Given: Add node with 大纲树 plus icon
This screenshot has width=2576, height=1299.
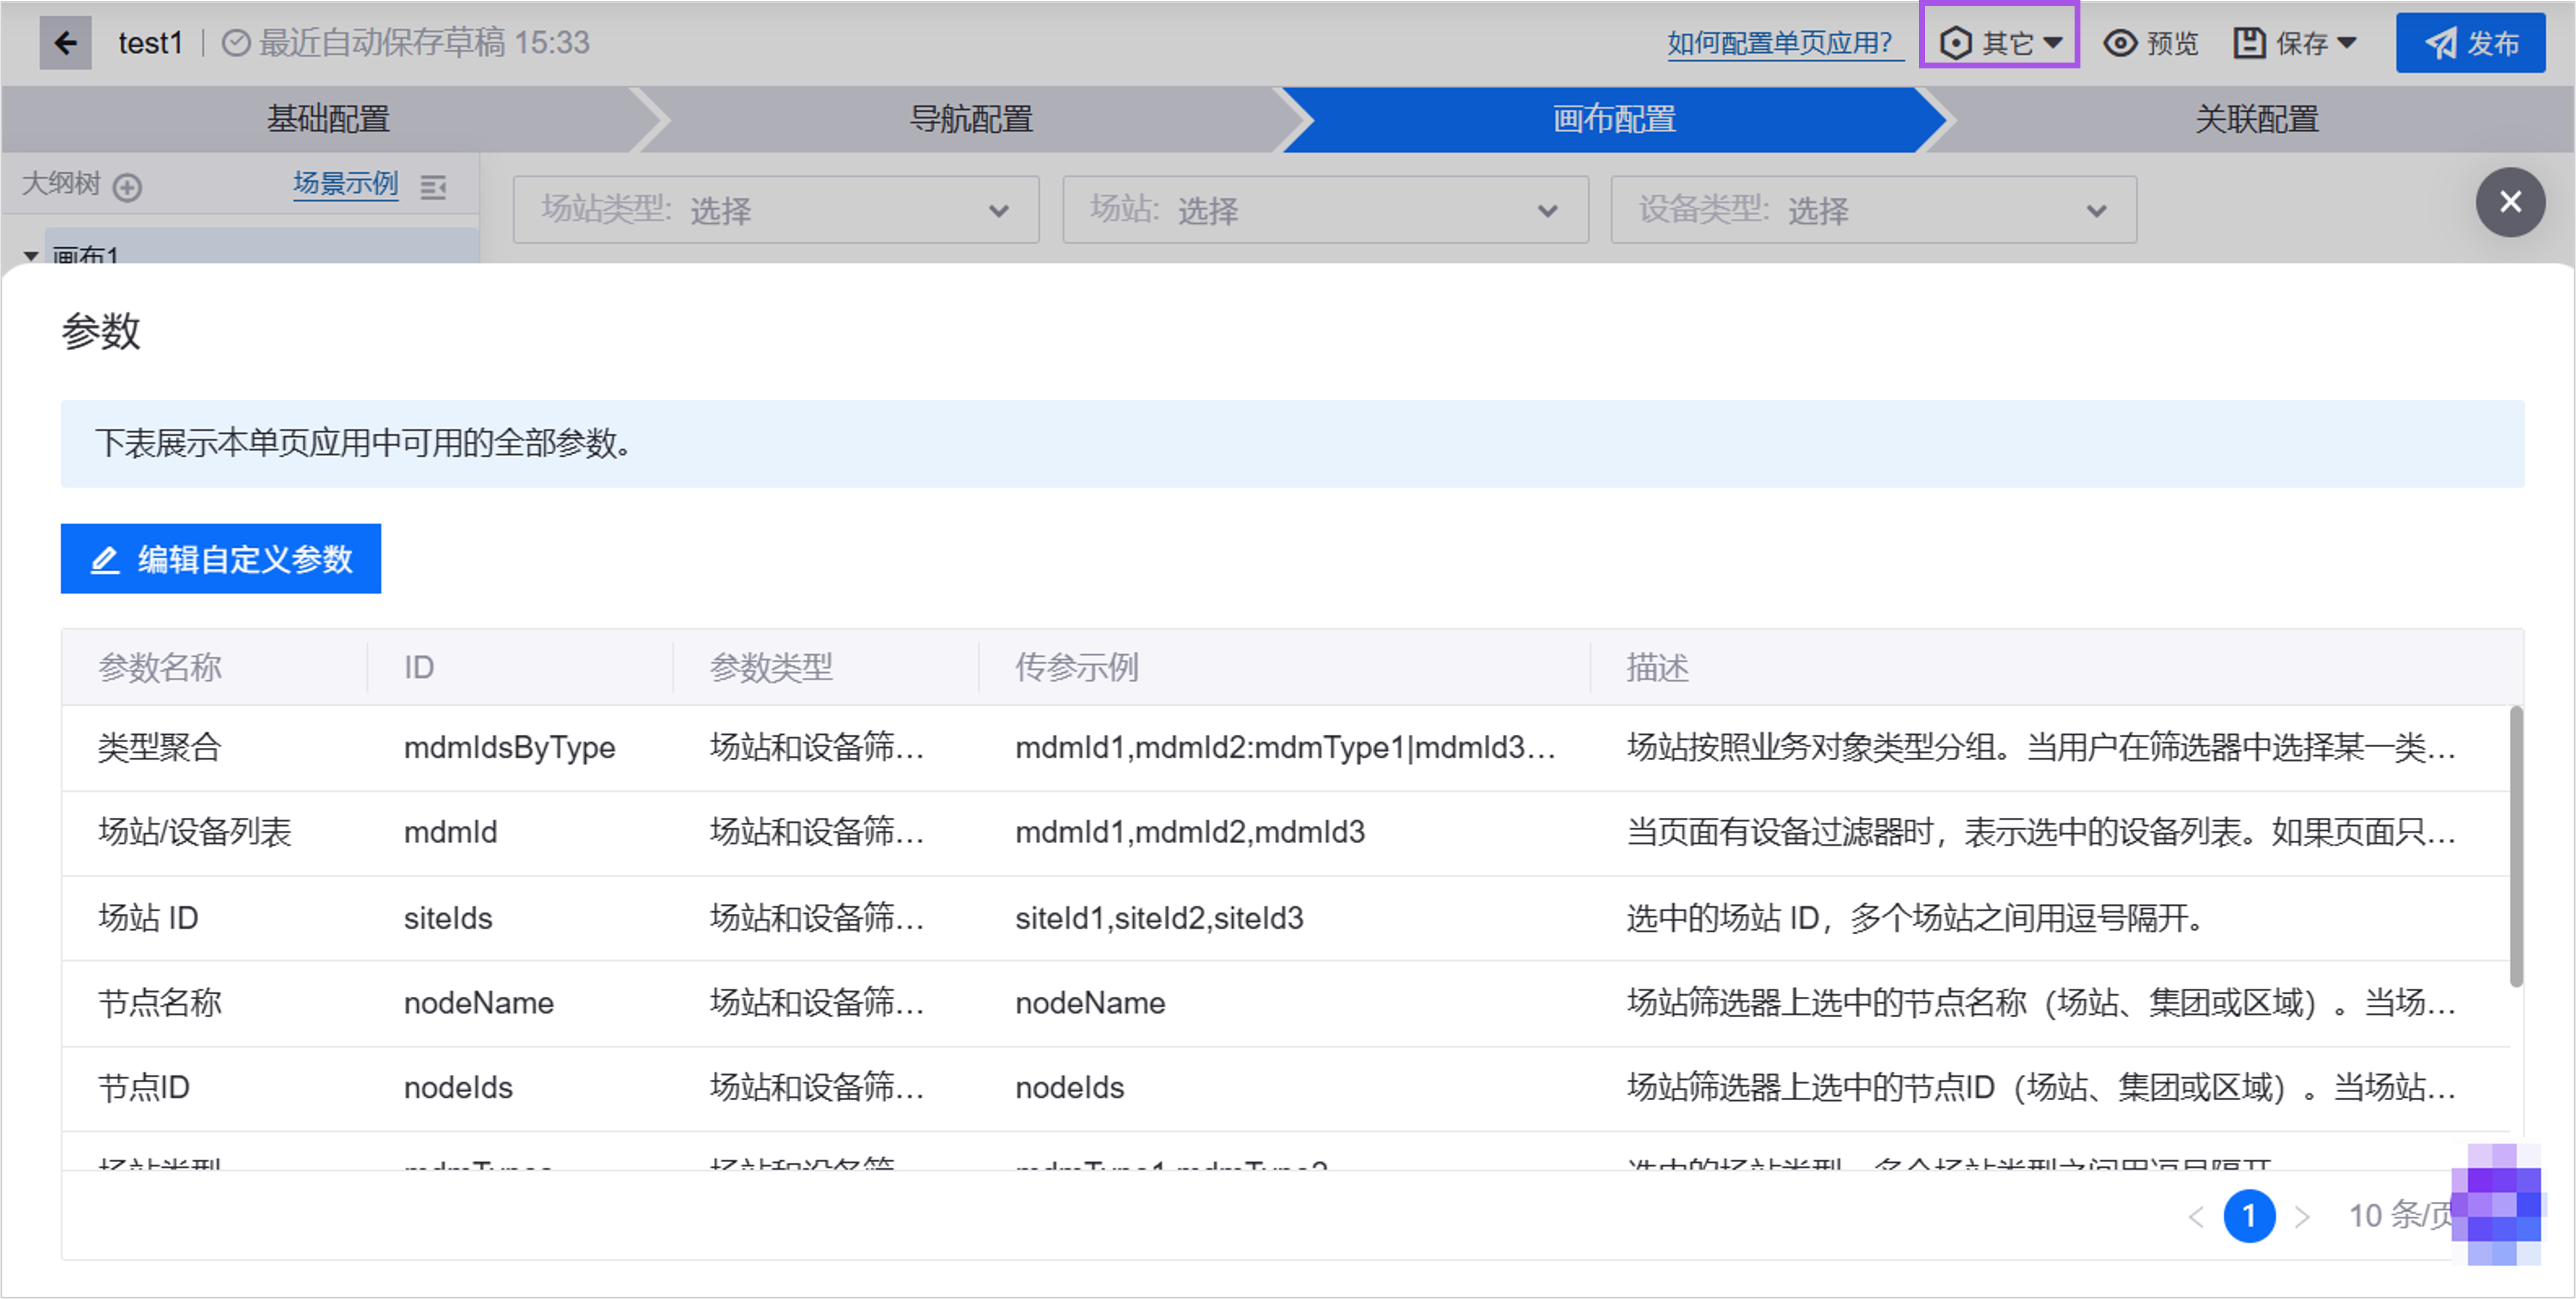Looking at the screenshot, I should pos(127,187).
